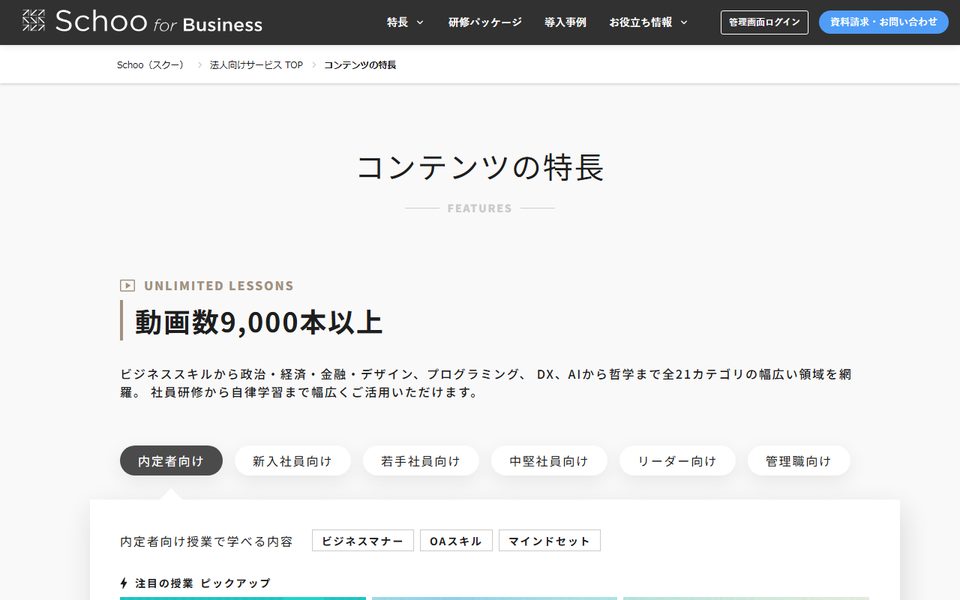Screen dimensions: 960x600
Task: Click the 動画数9,000本以上 heading
Action: click(258, 321)
